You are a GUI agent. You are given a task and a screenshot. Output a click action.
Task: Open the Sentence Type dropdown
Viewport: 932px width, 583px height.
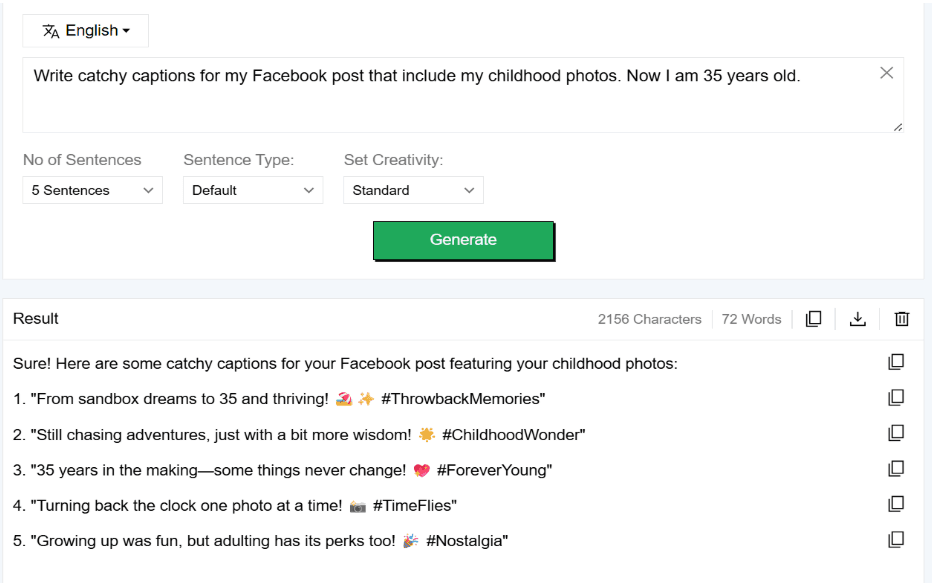252,190
